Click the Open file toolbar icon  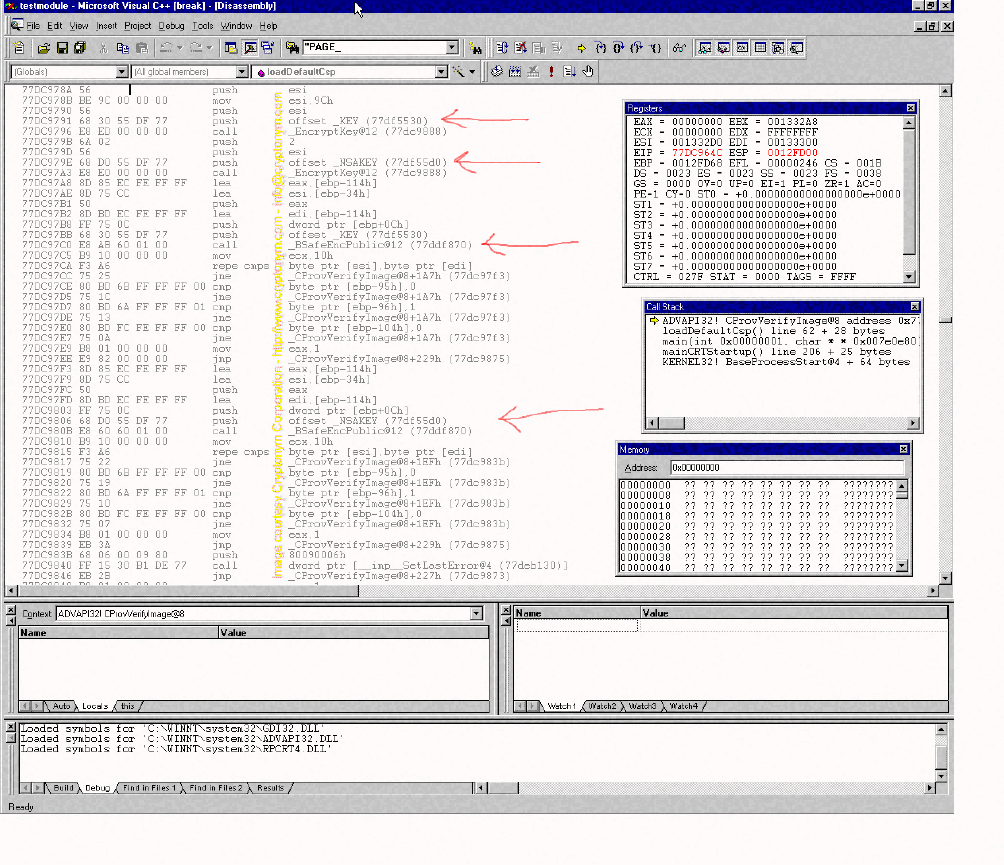(x=43, y=48)
